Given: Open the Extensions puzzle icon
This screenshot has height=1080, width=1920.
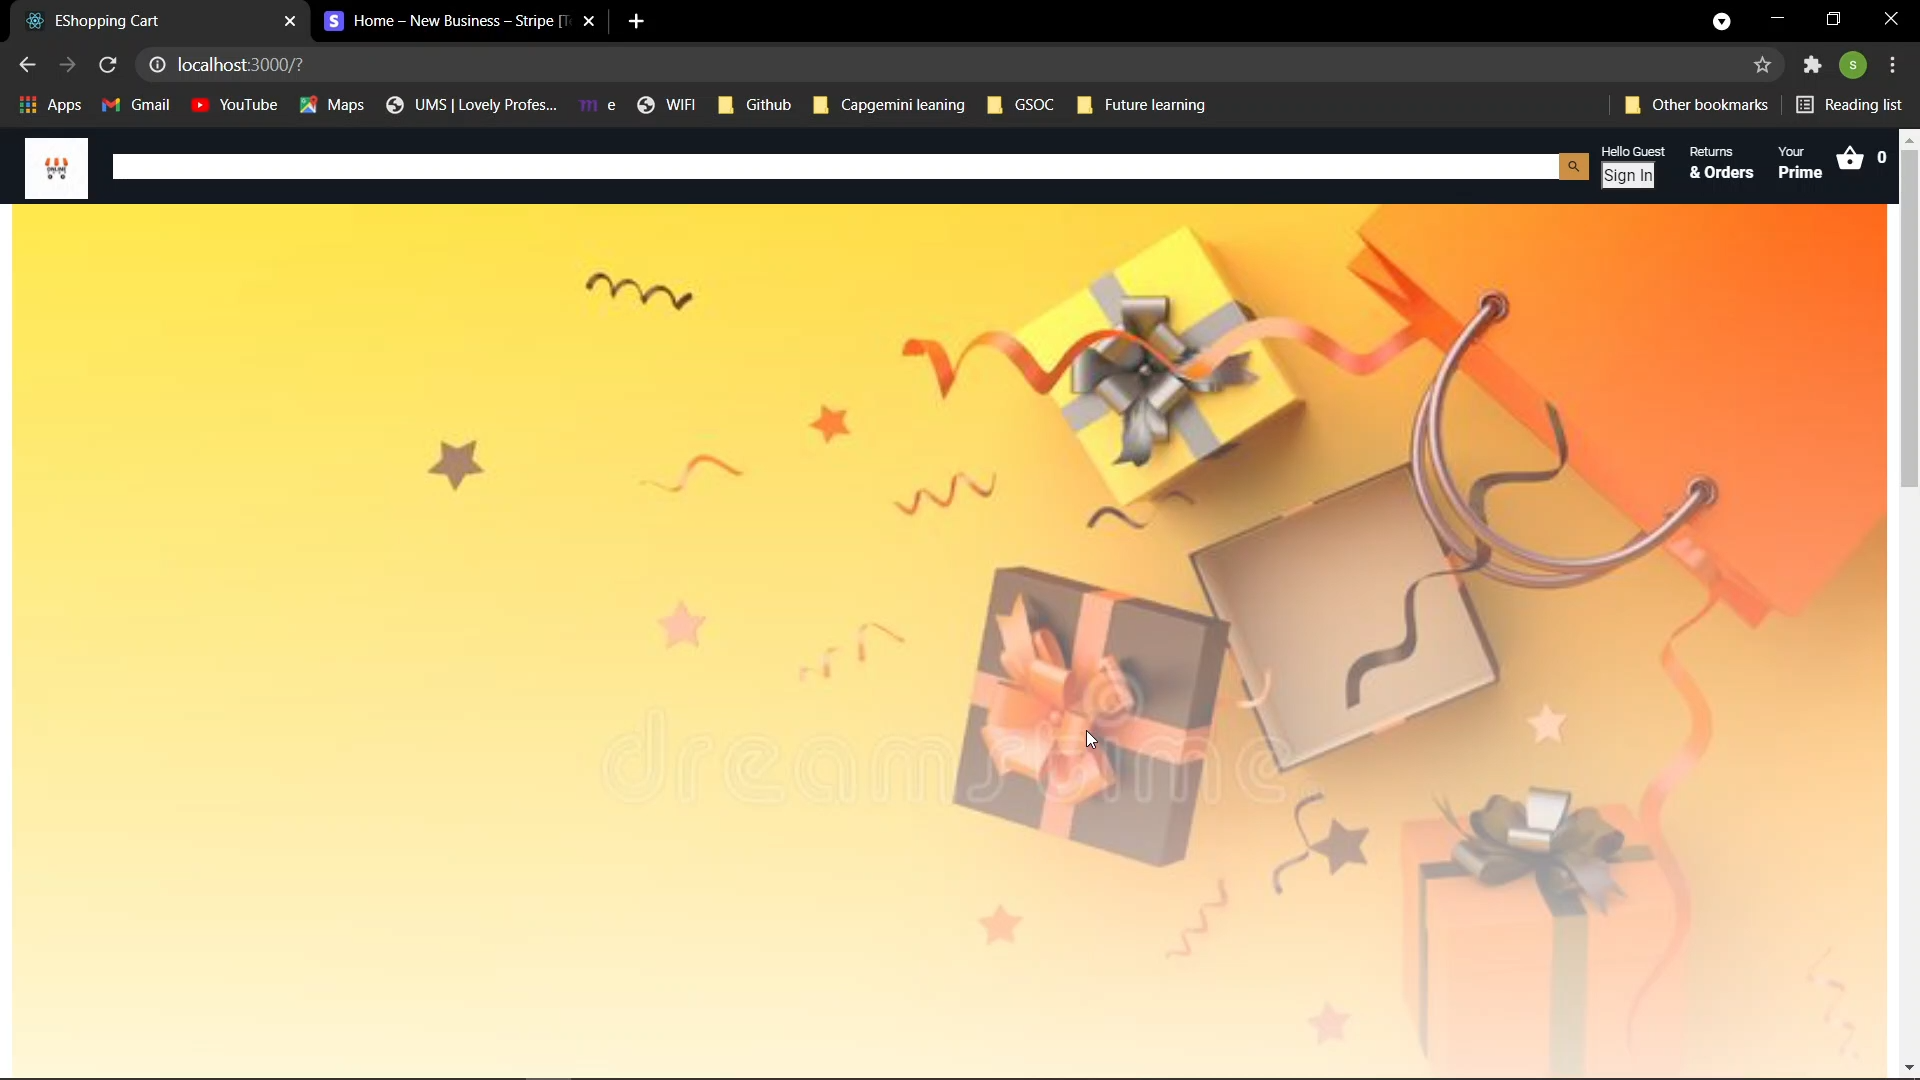Looking at the screenshot, I should (1812, 65).
